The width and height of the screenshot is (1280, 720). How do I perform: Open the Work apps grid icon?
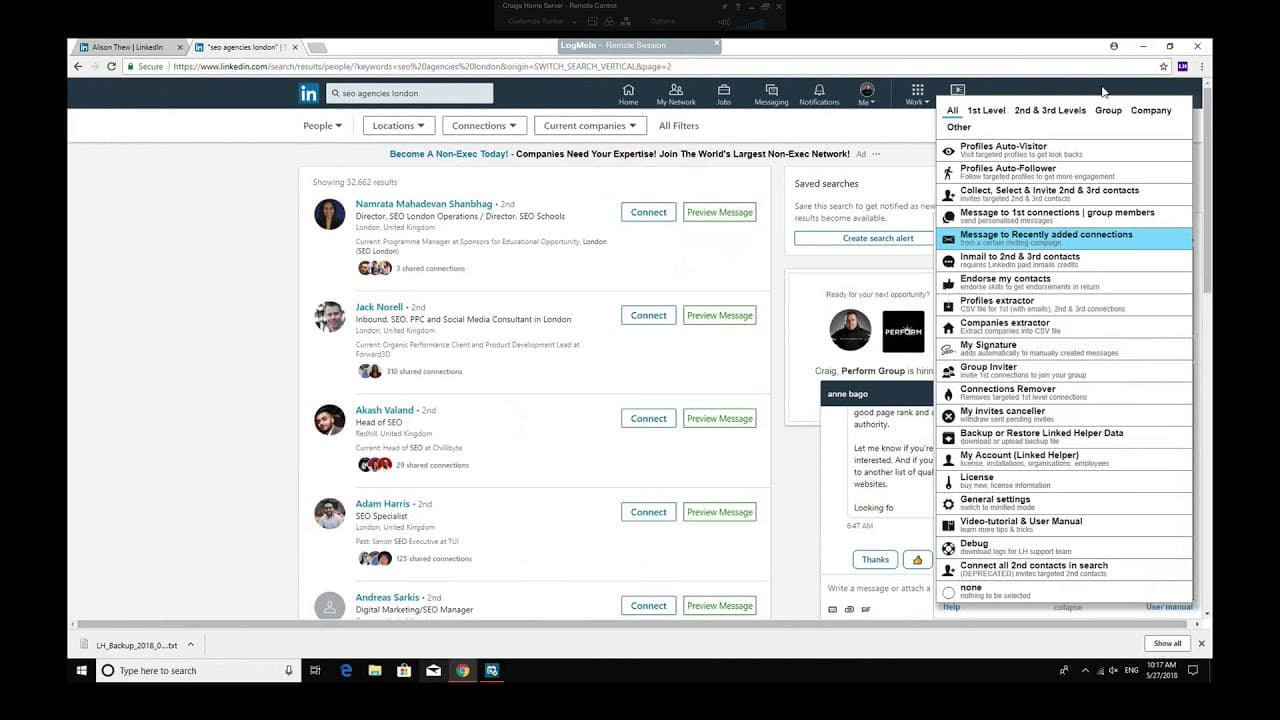(917, 90)
